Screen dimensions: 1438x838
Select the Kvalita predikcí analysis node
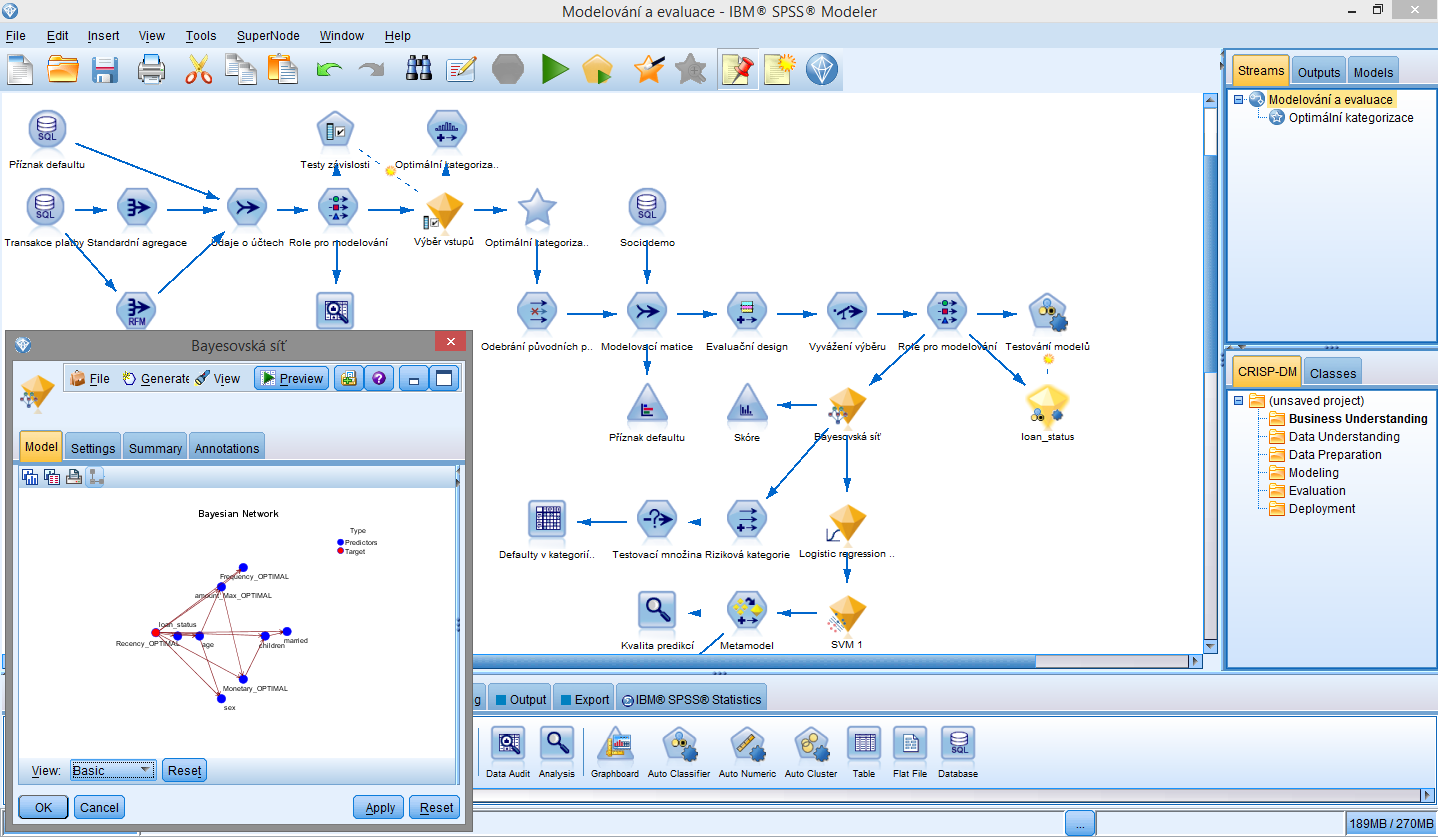tap(657, 610)
